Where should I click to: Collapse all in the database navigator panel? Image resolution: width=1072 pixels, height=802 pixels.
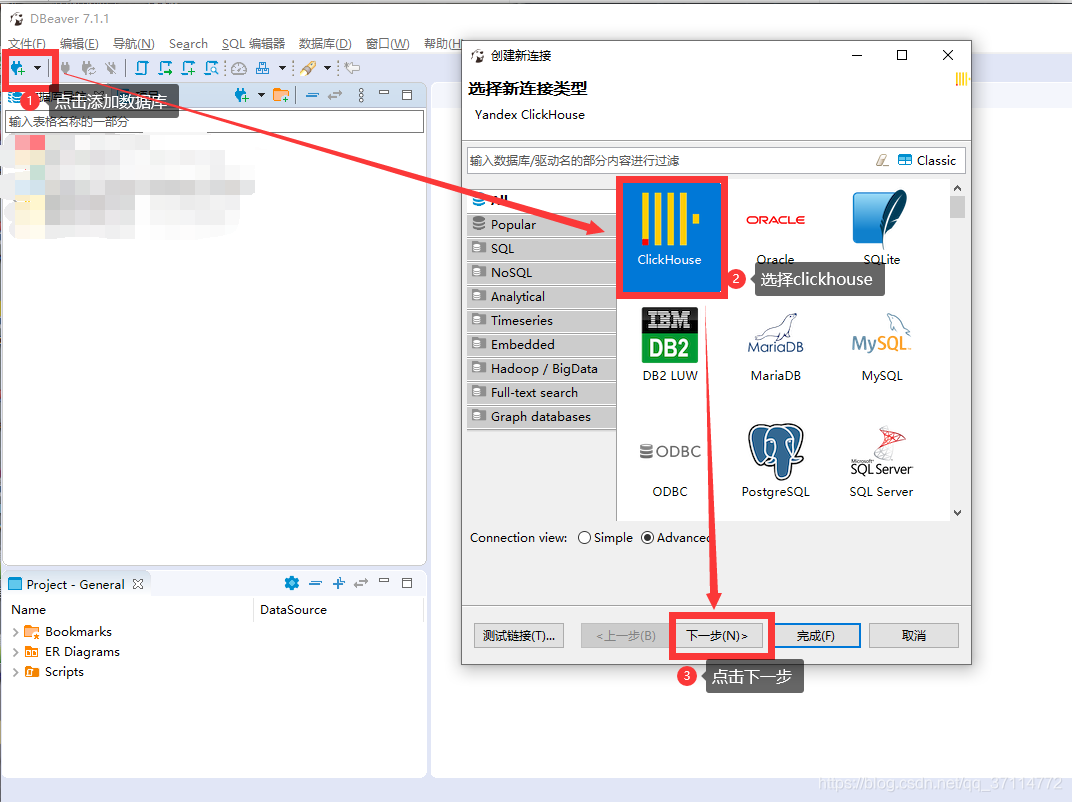[x=312, y=95]
